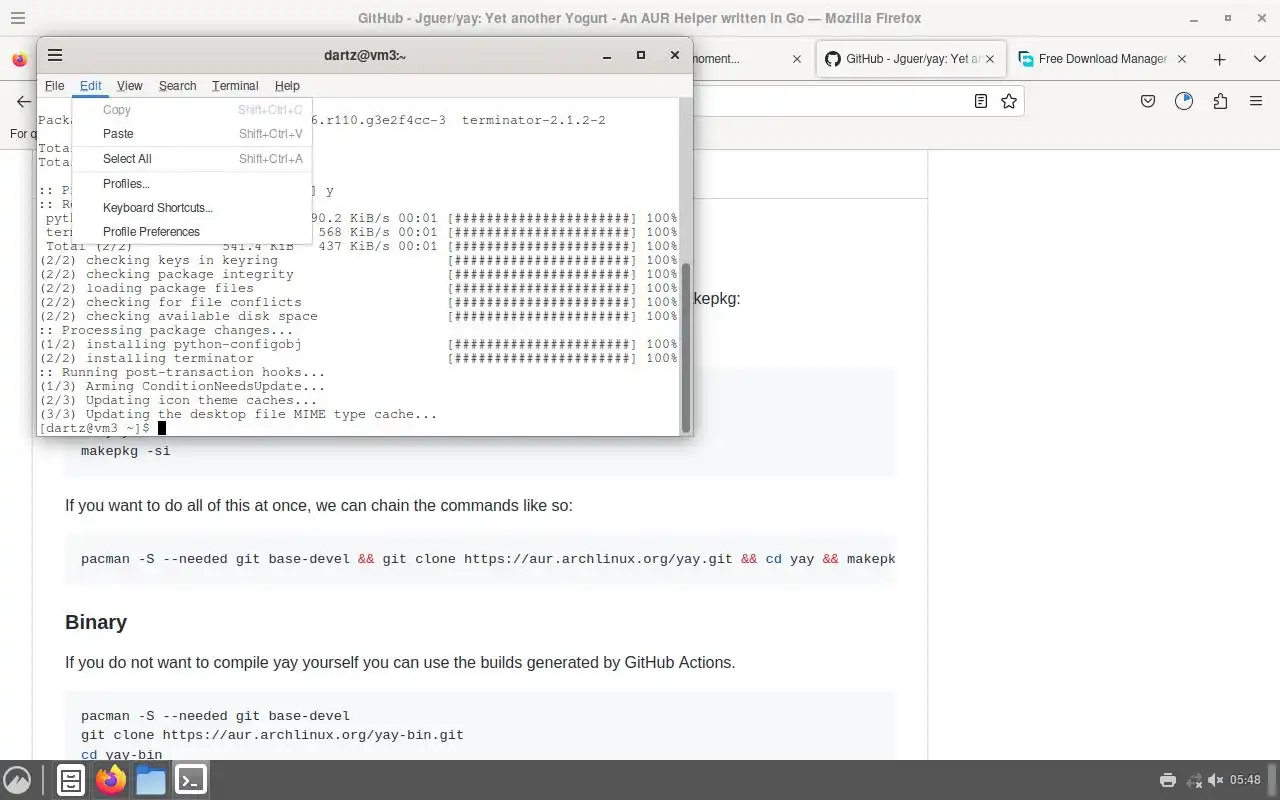The image size is (1280, 800).
Task: Click the 'git clone https://aur.archlinux.org/yay-bin.git' line
Action: (x=272, y=735)
